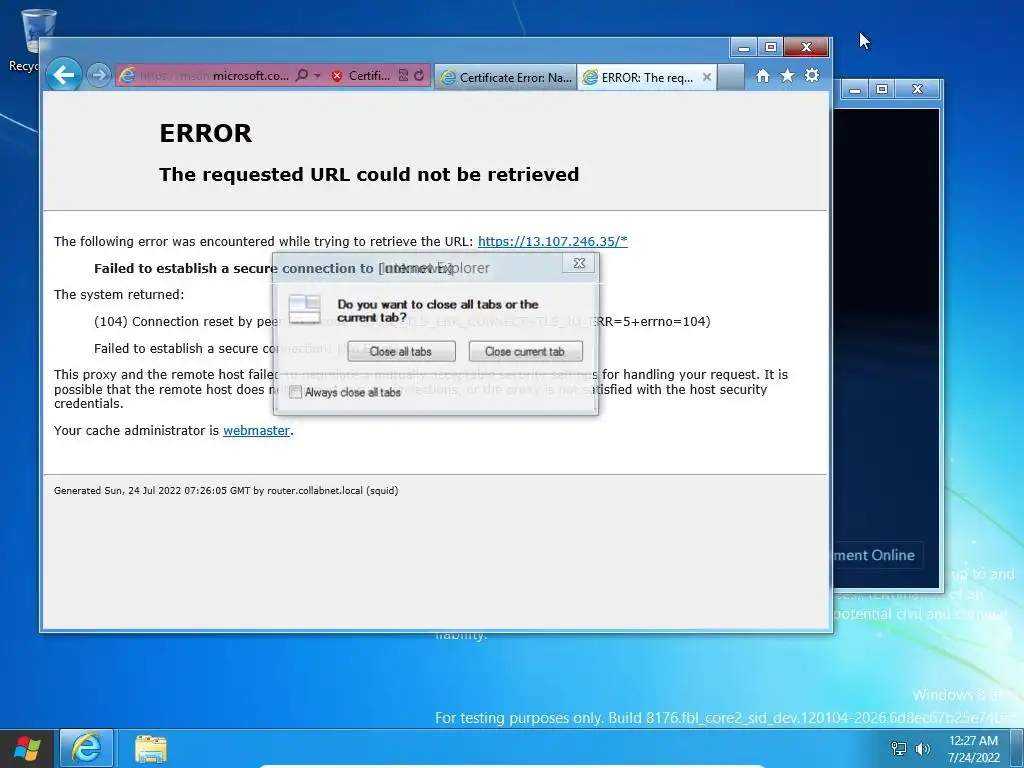Click the show desktop strip beside clock
This screenshot has height=768, width=1024.
click(x=1016, y=749)
